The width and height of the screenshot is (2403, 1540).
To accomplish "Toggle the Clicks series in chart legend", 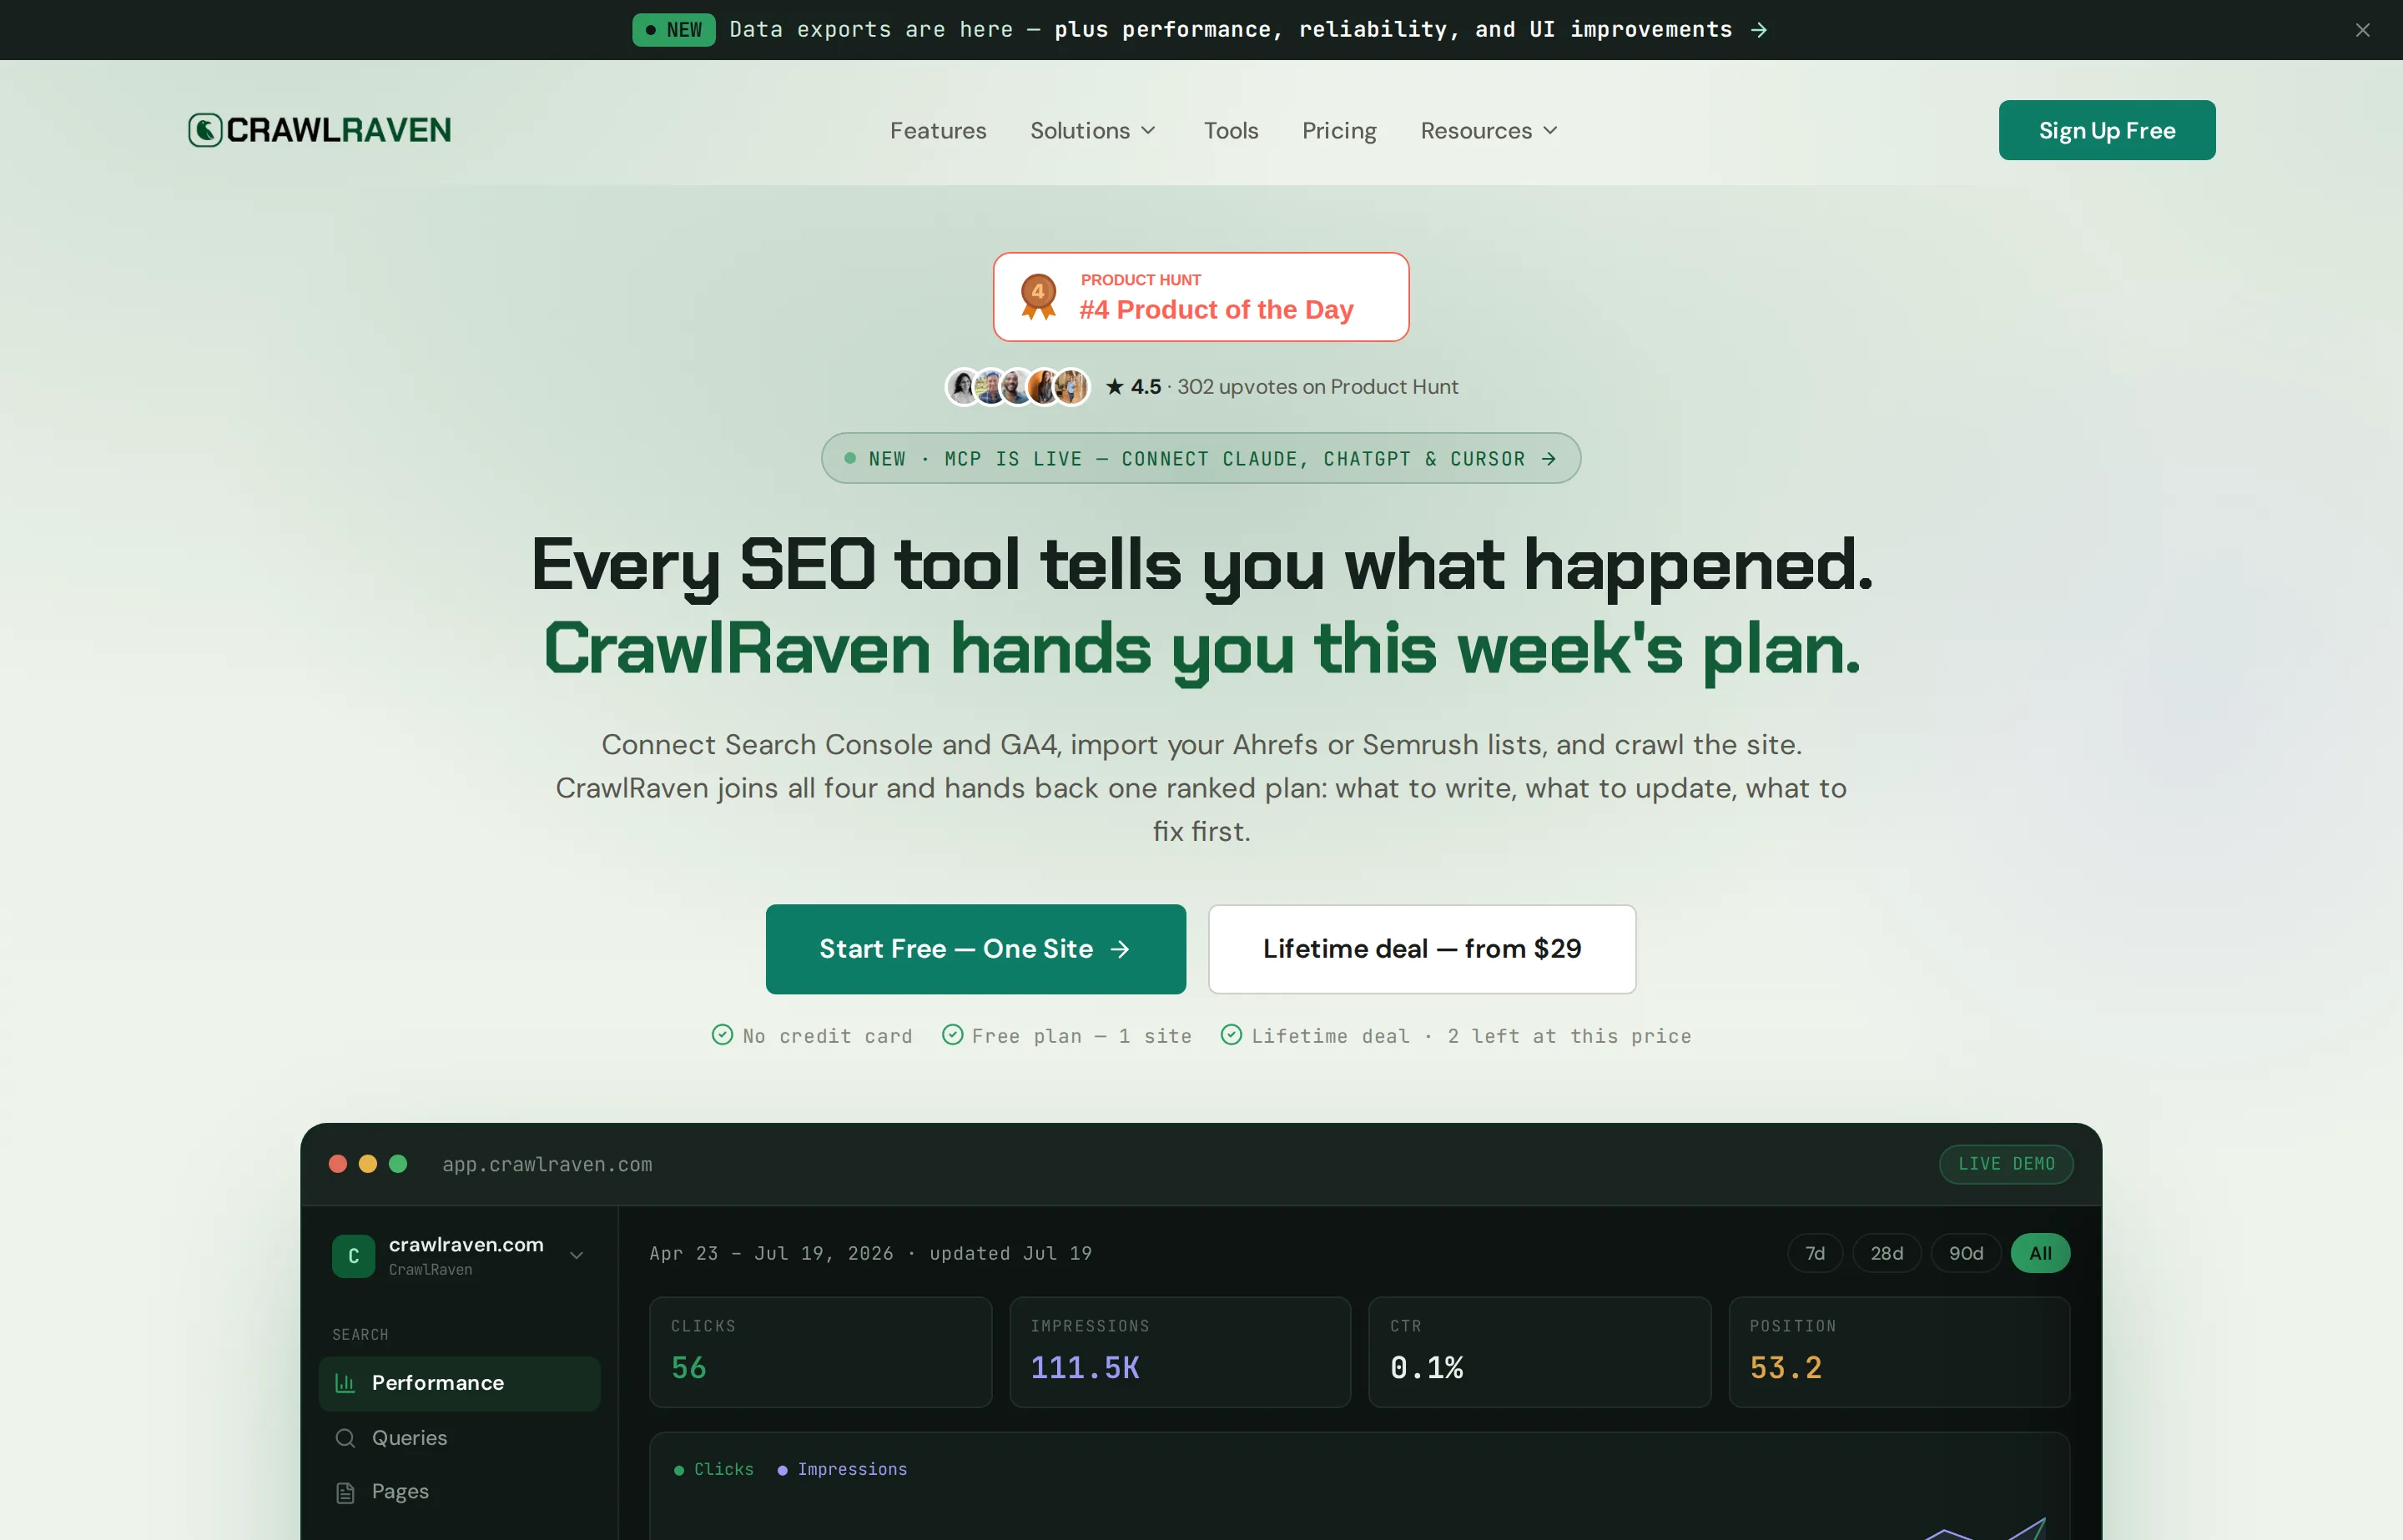I will tap(714, 1469).
